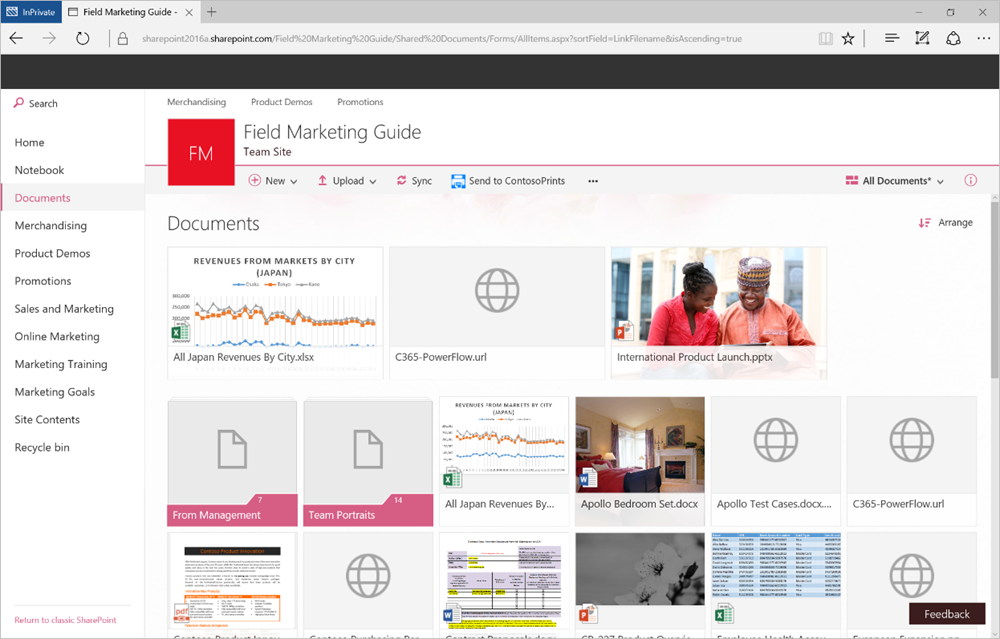The image size is (1000, 639).
Task: Click the refresh page icon
Action: pos(83,37)
